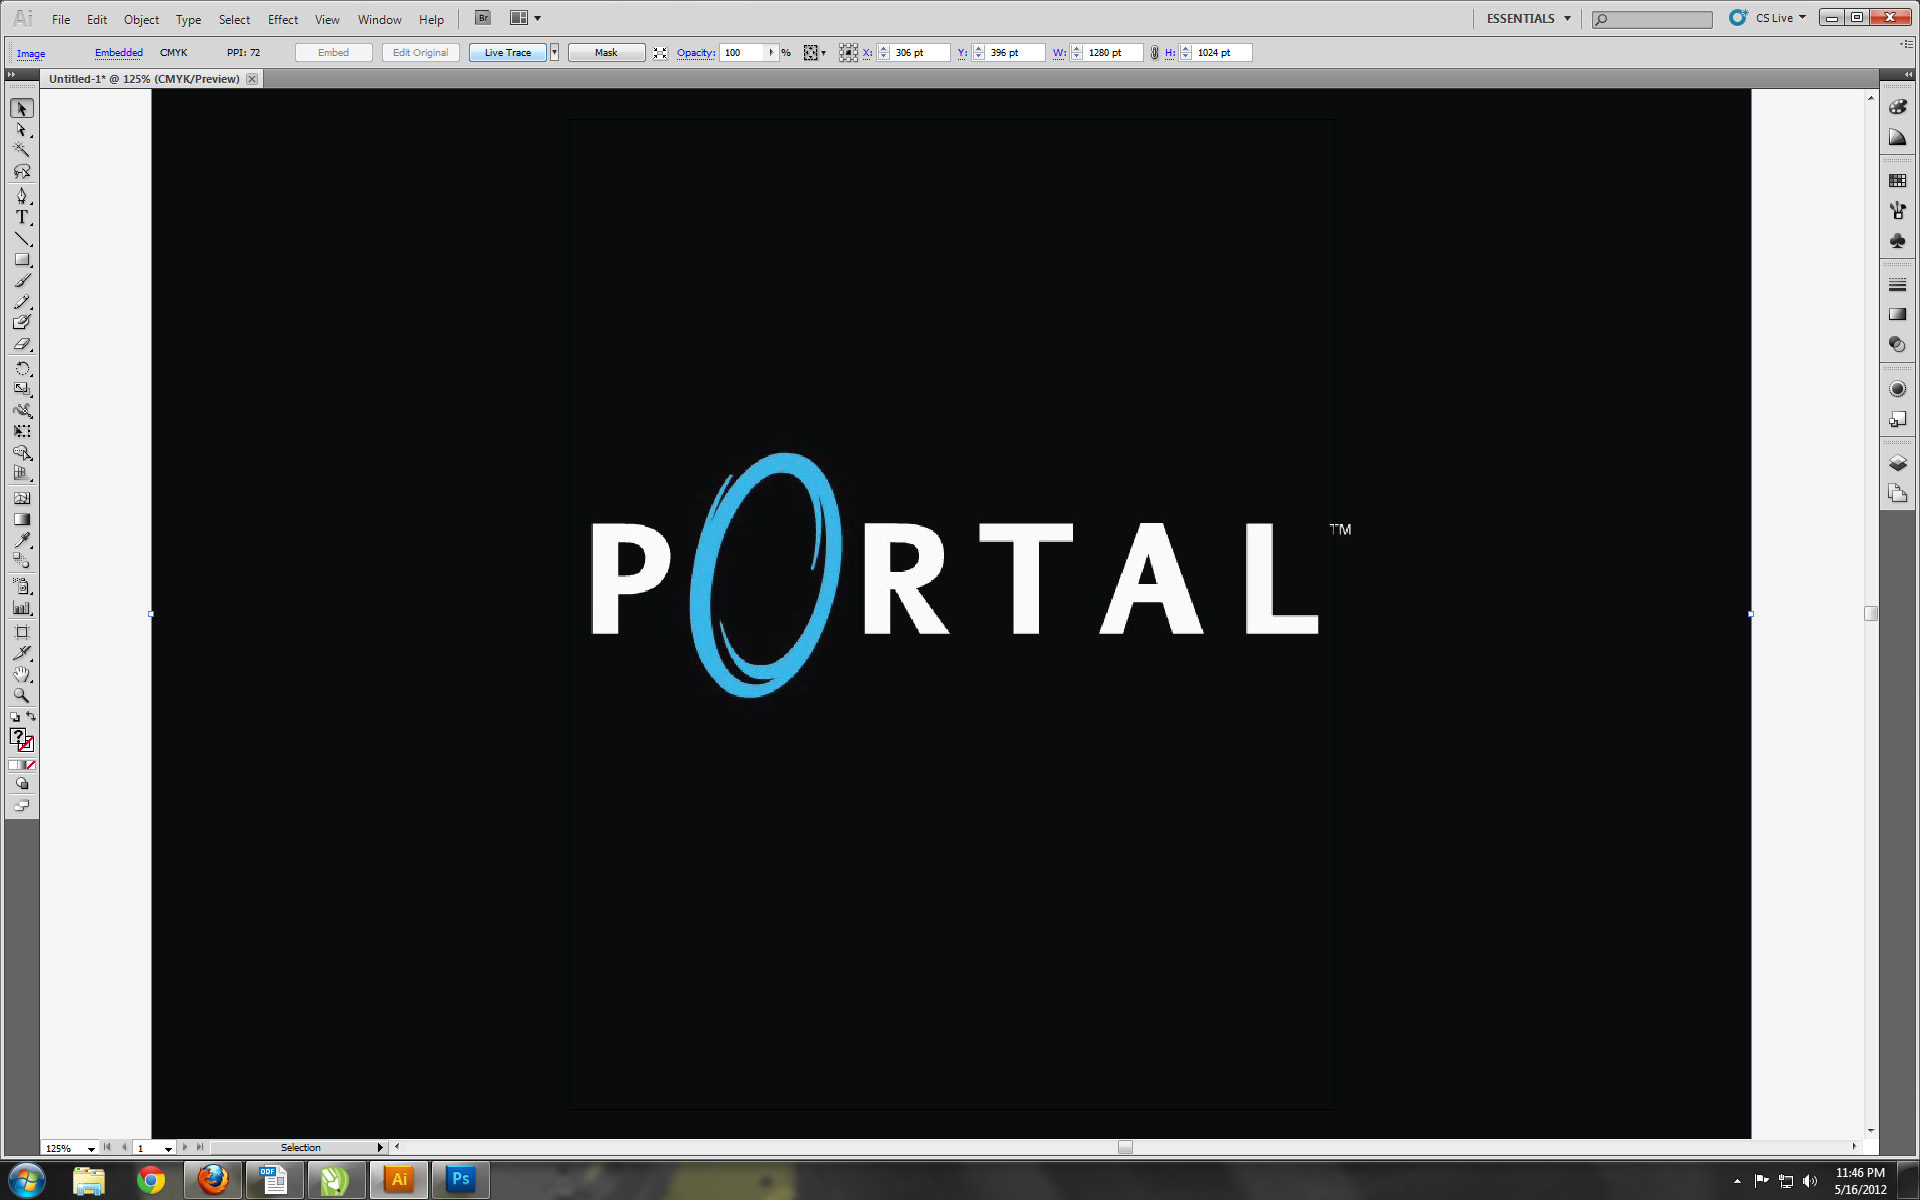Open the Color Guide panel

tap(1897, 137)
